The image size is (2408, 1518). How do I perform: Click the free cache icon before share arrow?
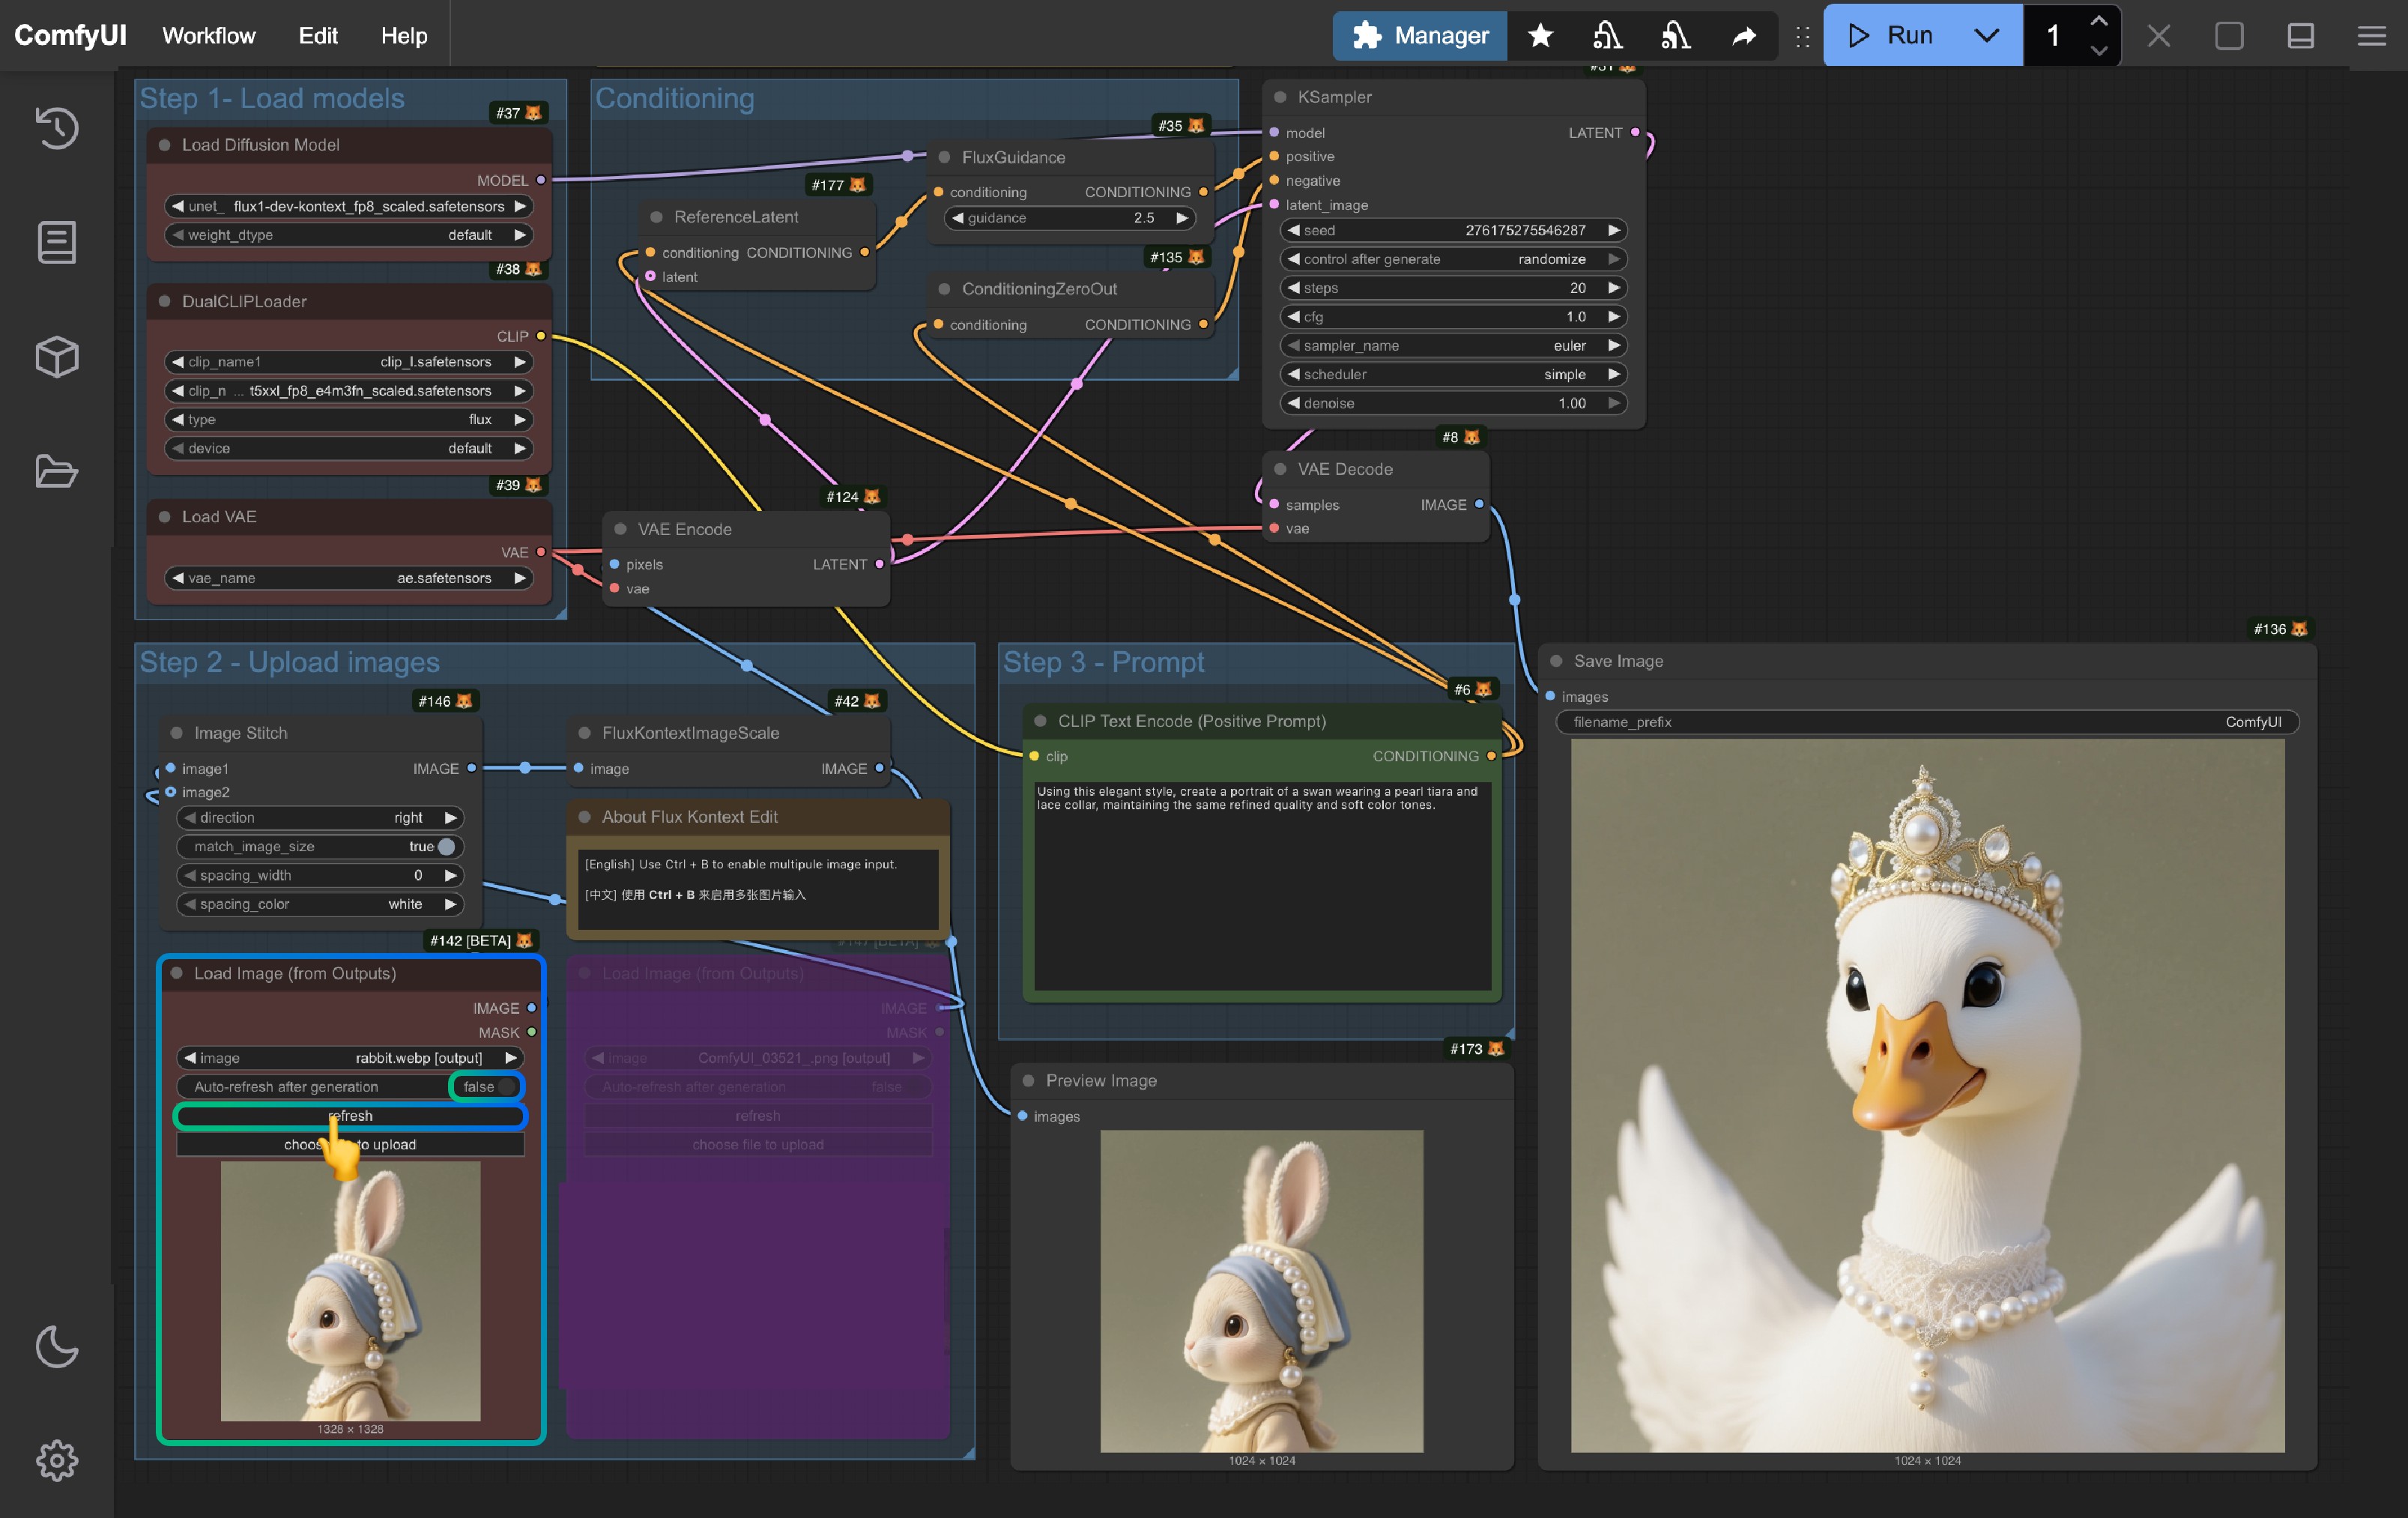coord(1676,36)
